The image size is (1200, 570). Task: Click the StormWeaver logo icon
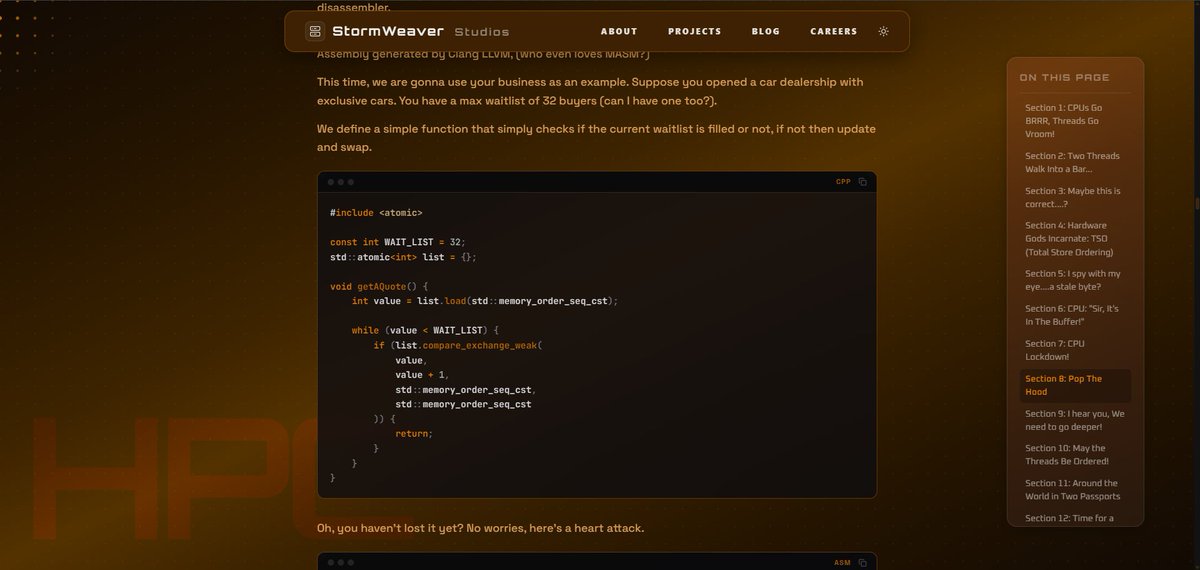(x=315, y=31)
